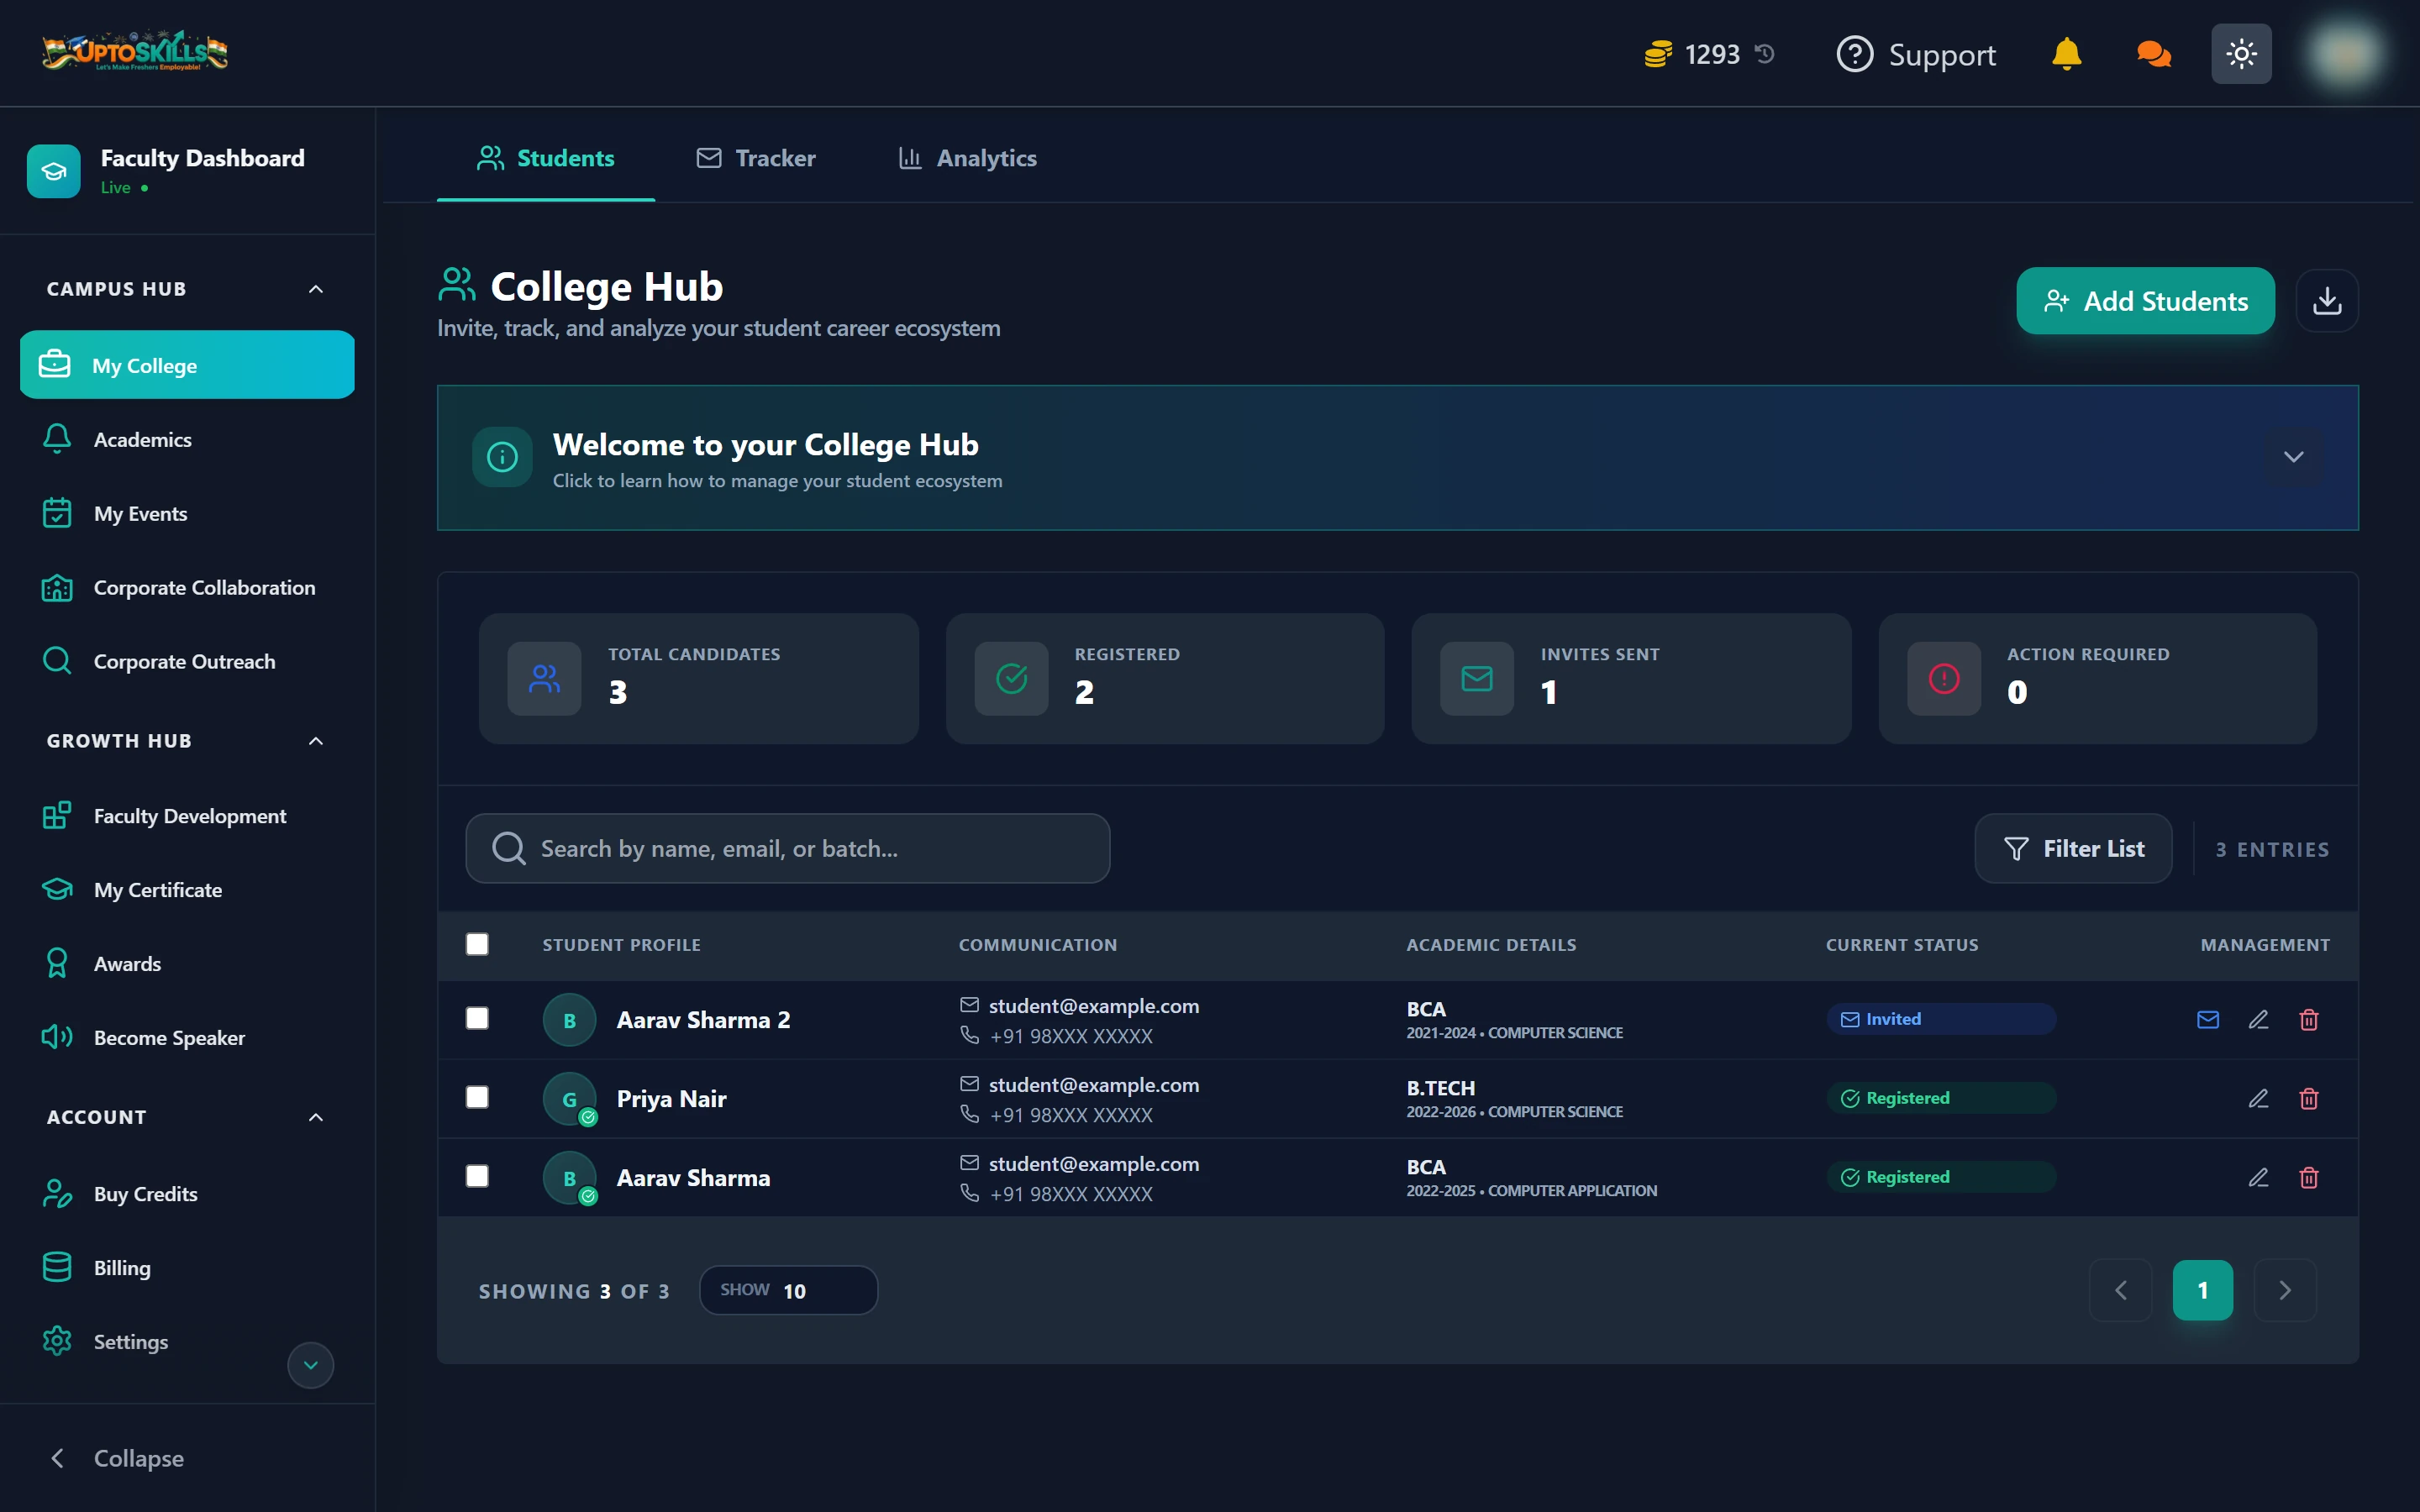
Task: Open notifications bell
Action: click(2066, 54)
